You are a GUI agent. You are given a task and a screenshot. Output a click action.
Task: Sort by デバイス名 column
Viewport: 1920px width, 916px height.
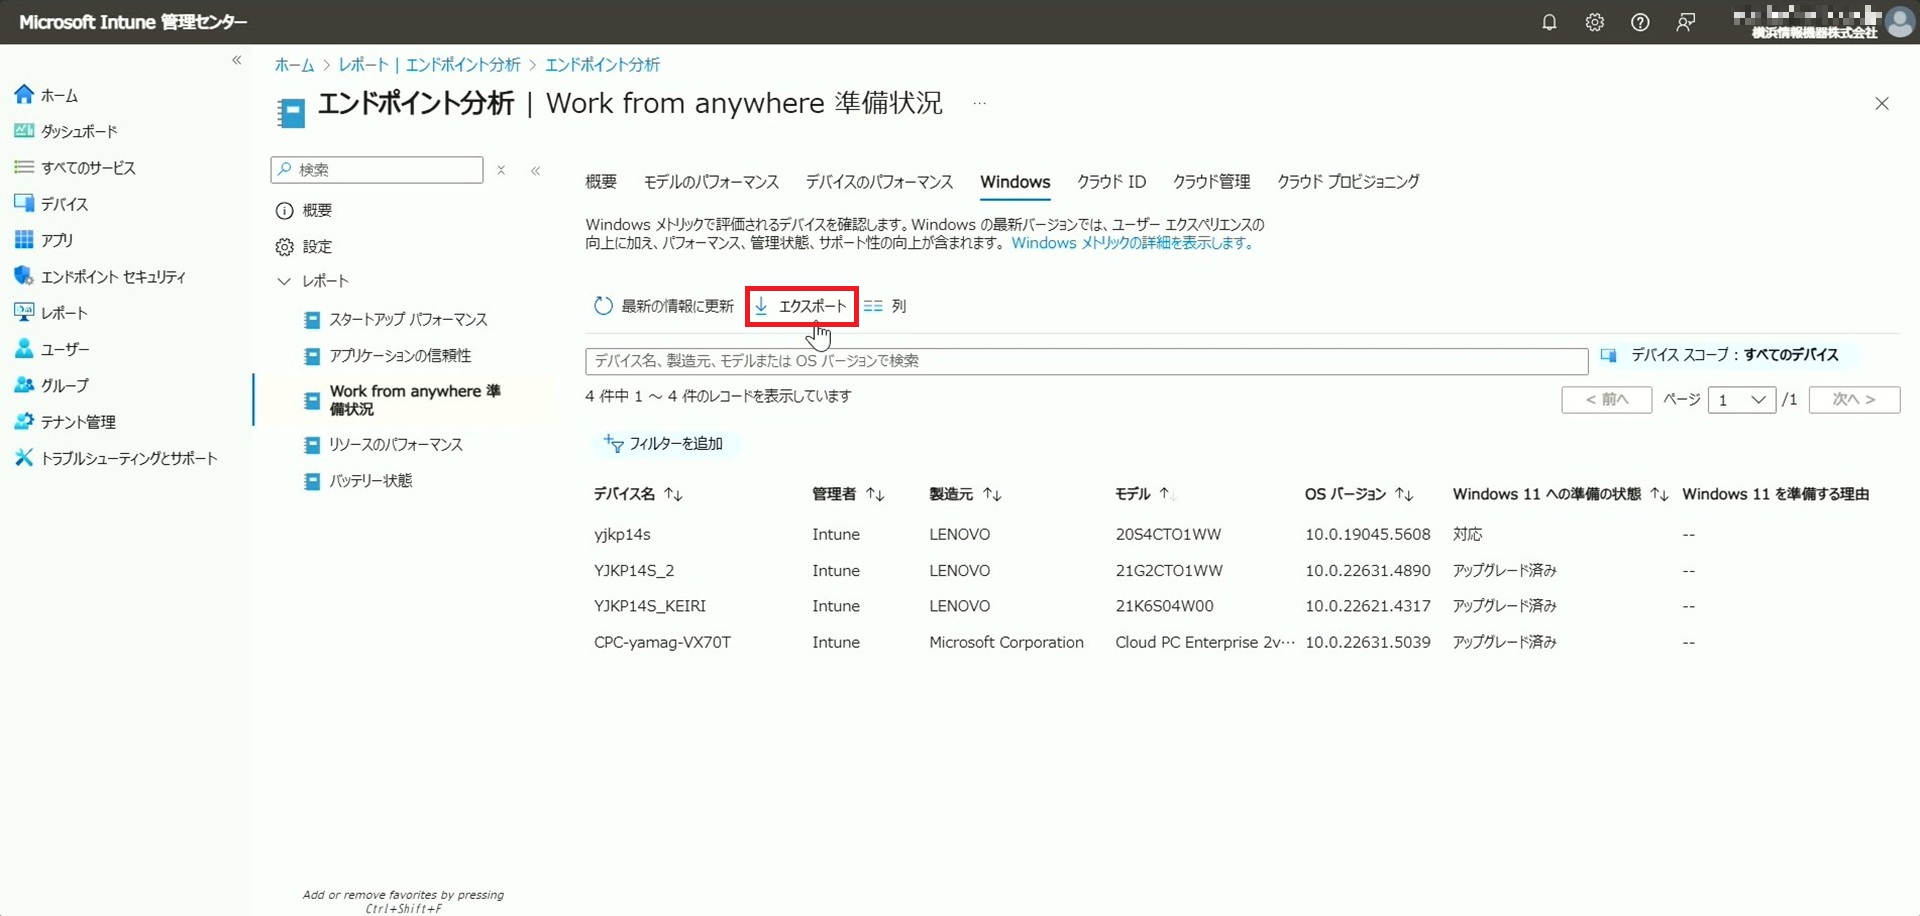coord(638,494)
